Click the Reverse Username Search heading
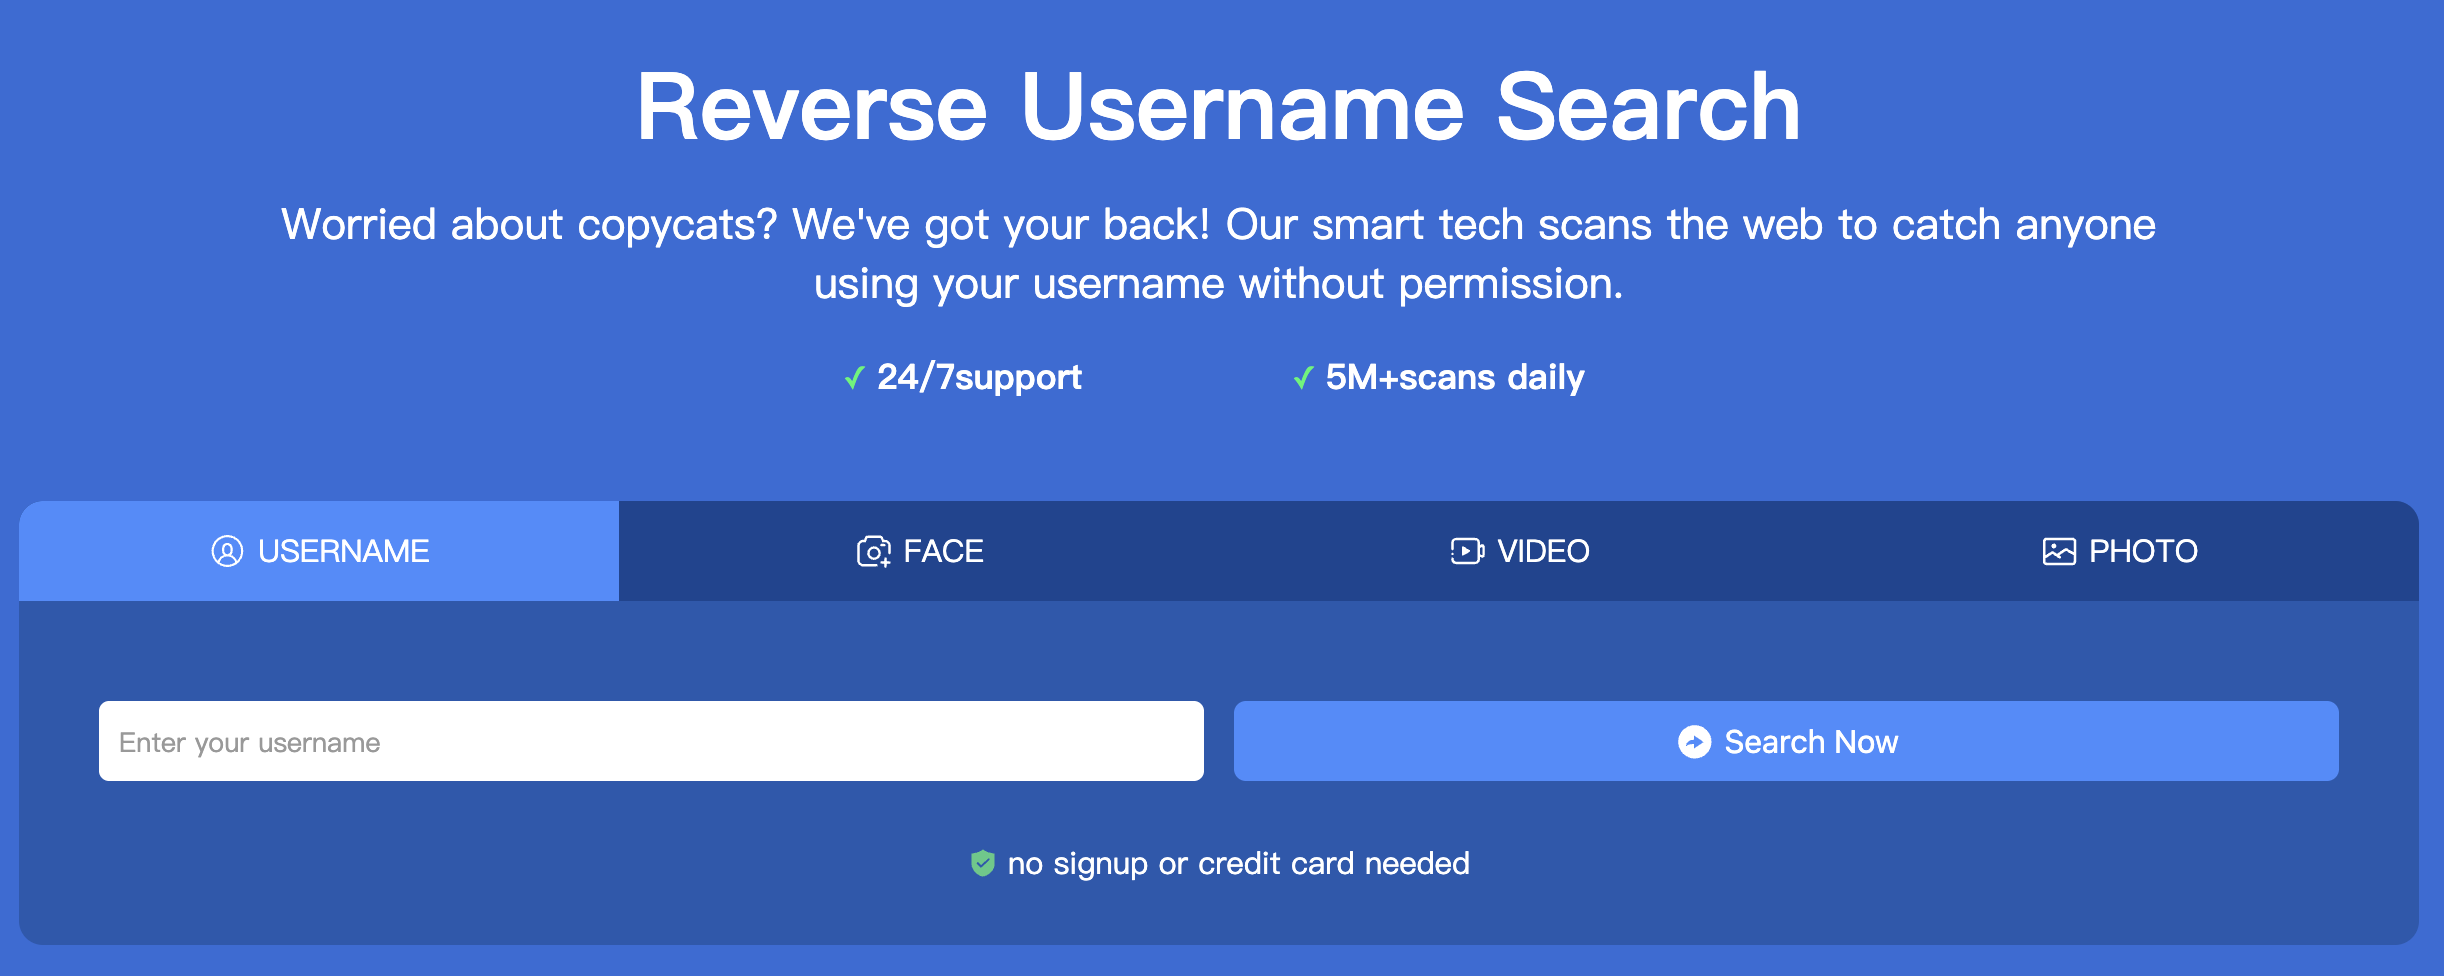The image size is (2444, 976). point(1218,107)
